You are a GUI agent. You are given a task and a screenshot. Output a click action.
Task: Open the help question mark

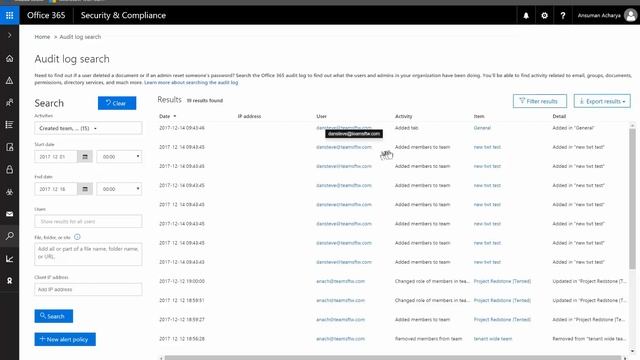[562, 16]
